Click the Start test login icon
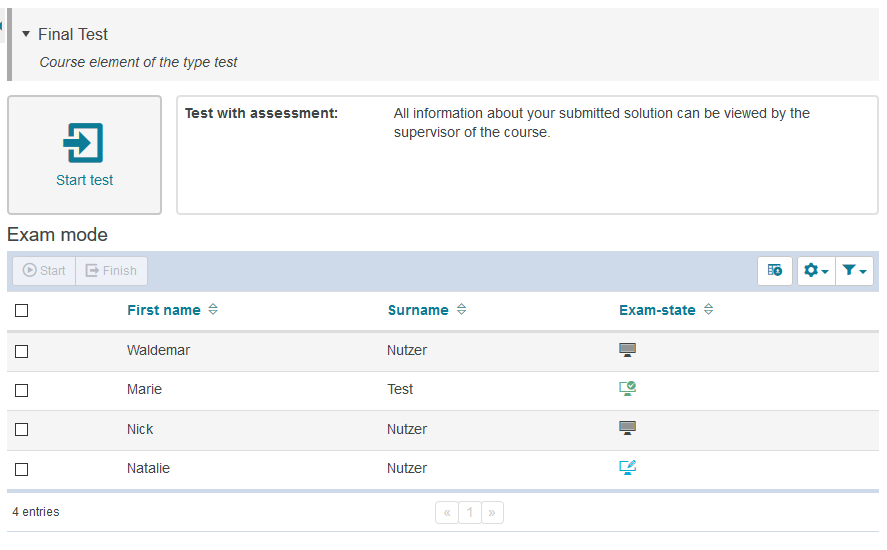The height and width of the screenshot is (550, 887). pos(84,143)
